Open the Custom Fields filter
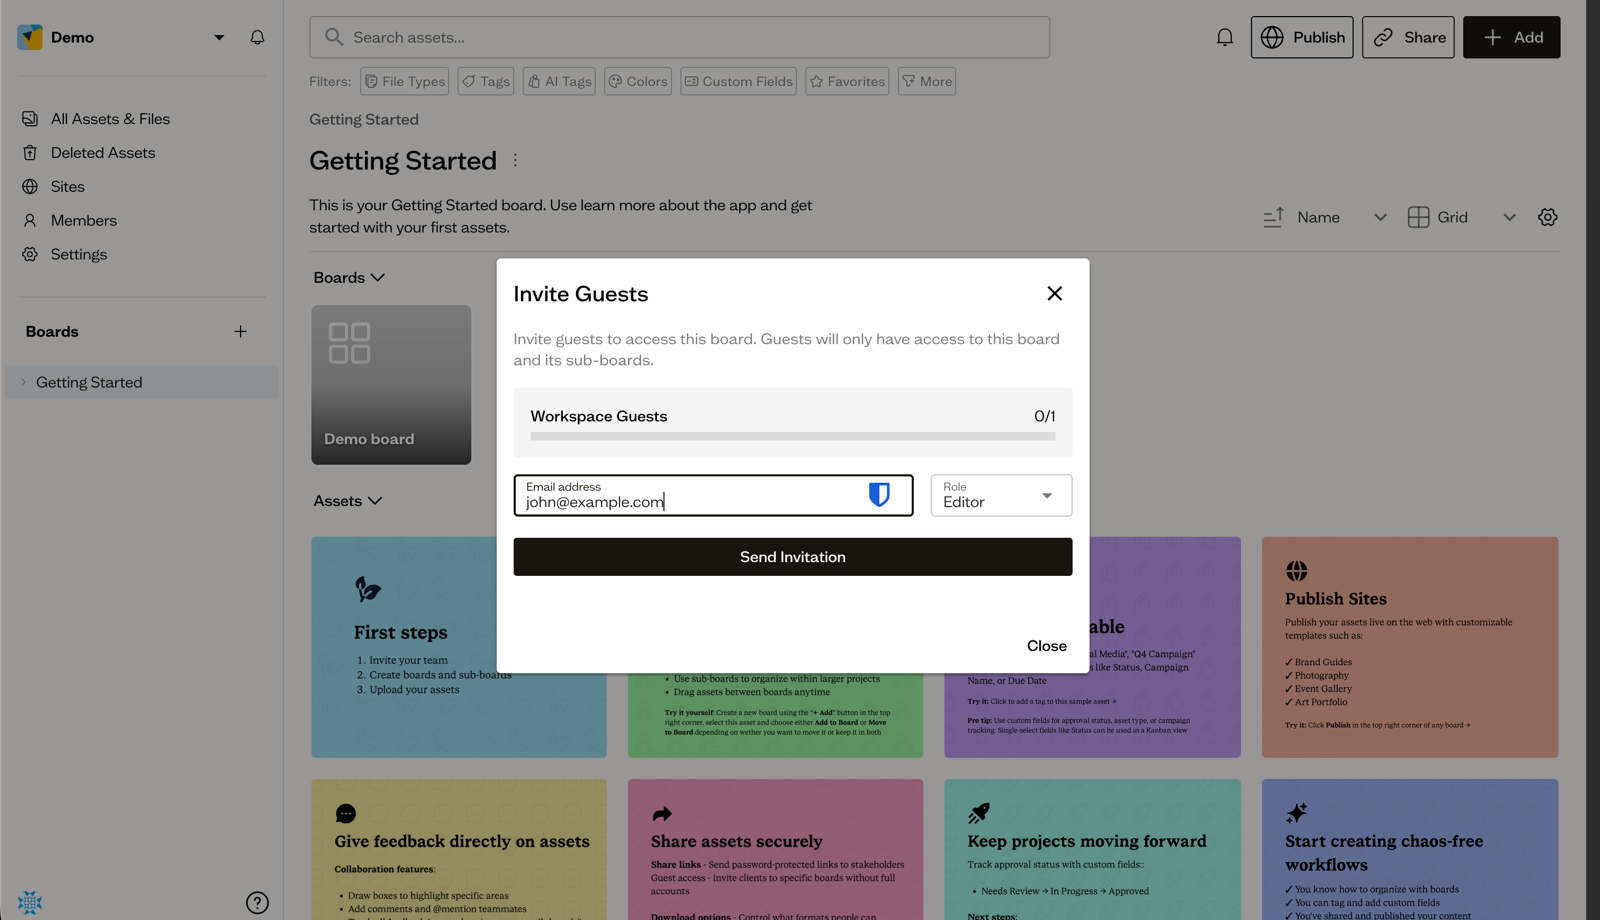This screenshot has width=1600, height=920. point(738,81)
